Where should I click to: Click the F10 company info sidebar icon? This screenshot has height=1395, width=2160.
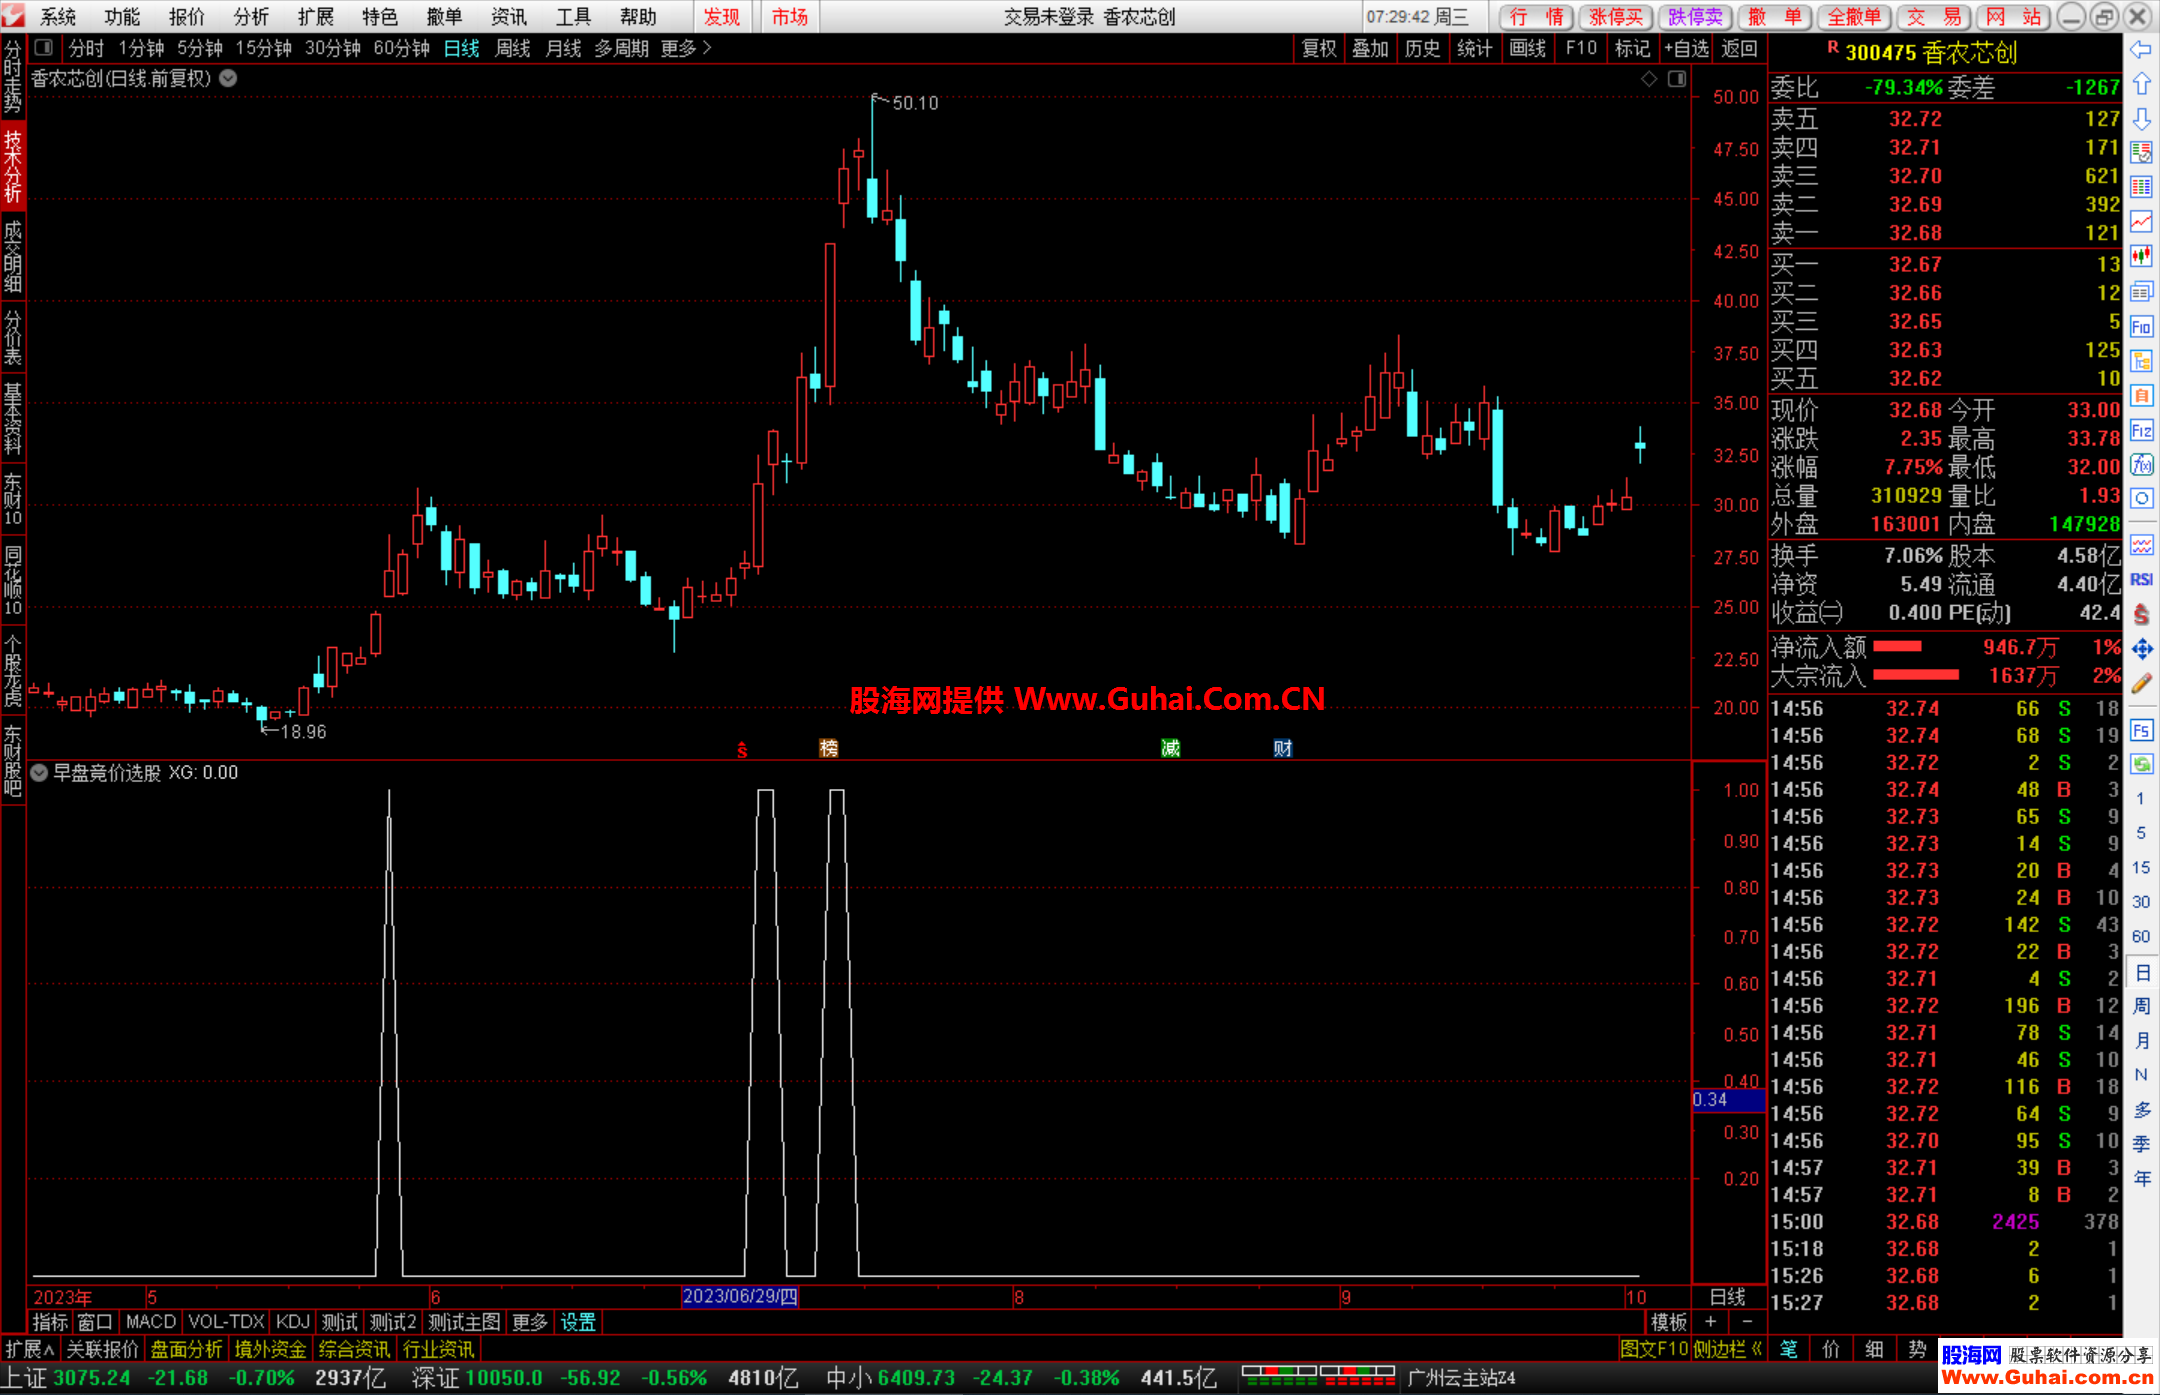pyautogui.click(x=2141, y=327)
